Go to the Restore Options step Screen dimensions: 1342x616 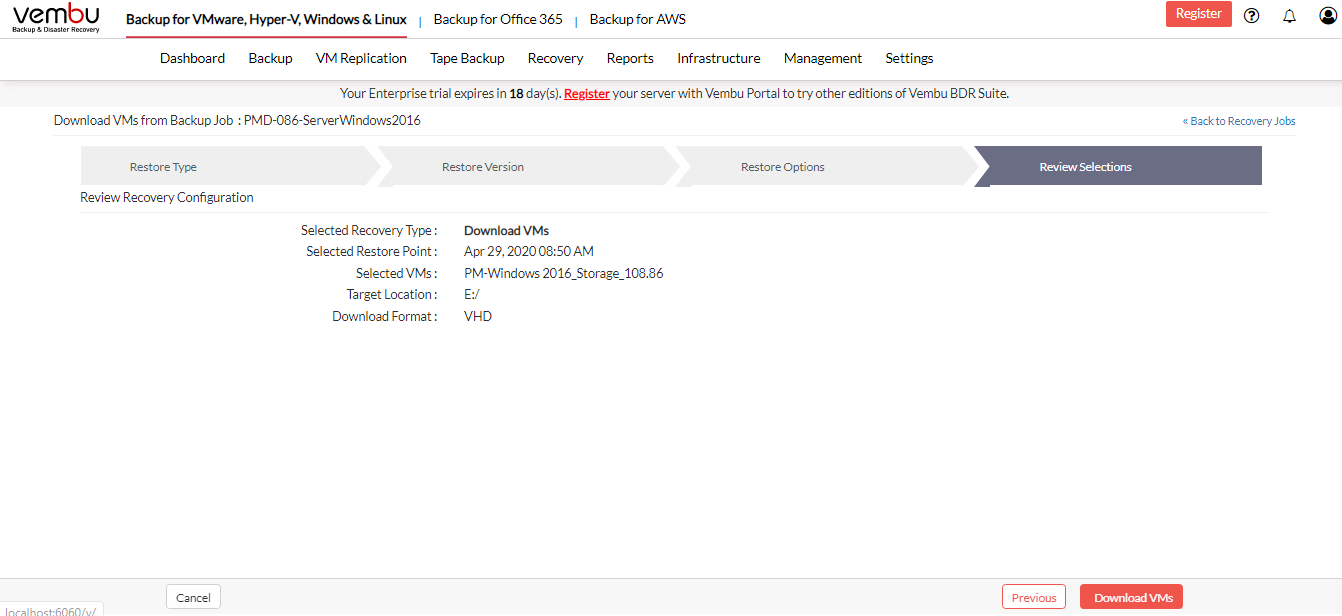[x=826, y=167]
